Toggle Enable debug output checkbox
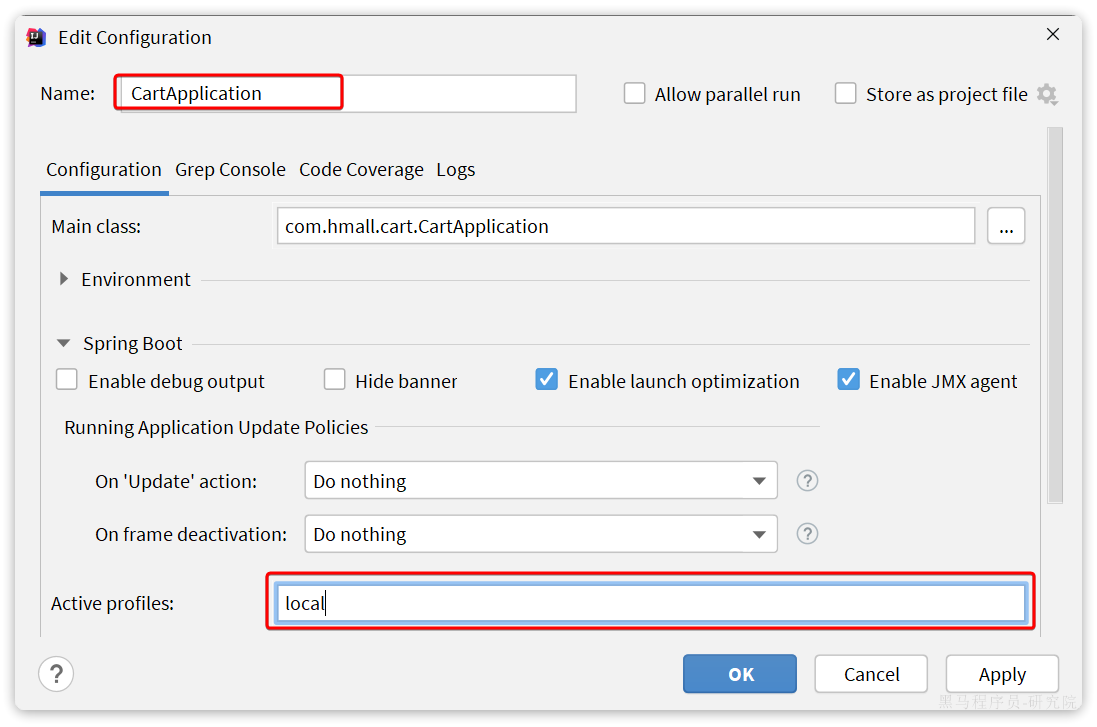 tap(67, 381)
